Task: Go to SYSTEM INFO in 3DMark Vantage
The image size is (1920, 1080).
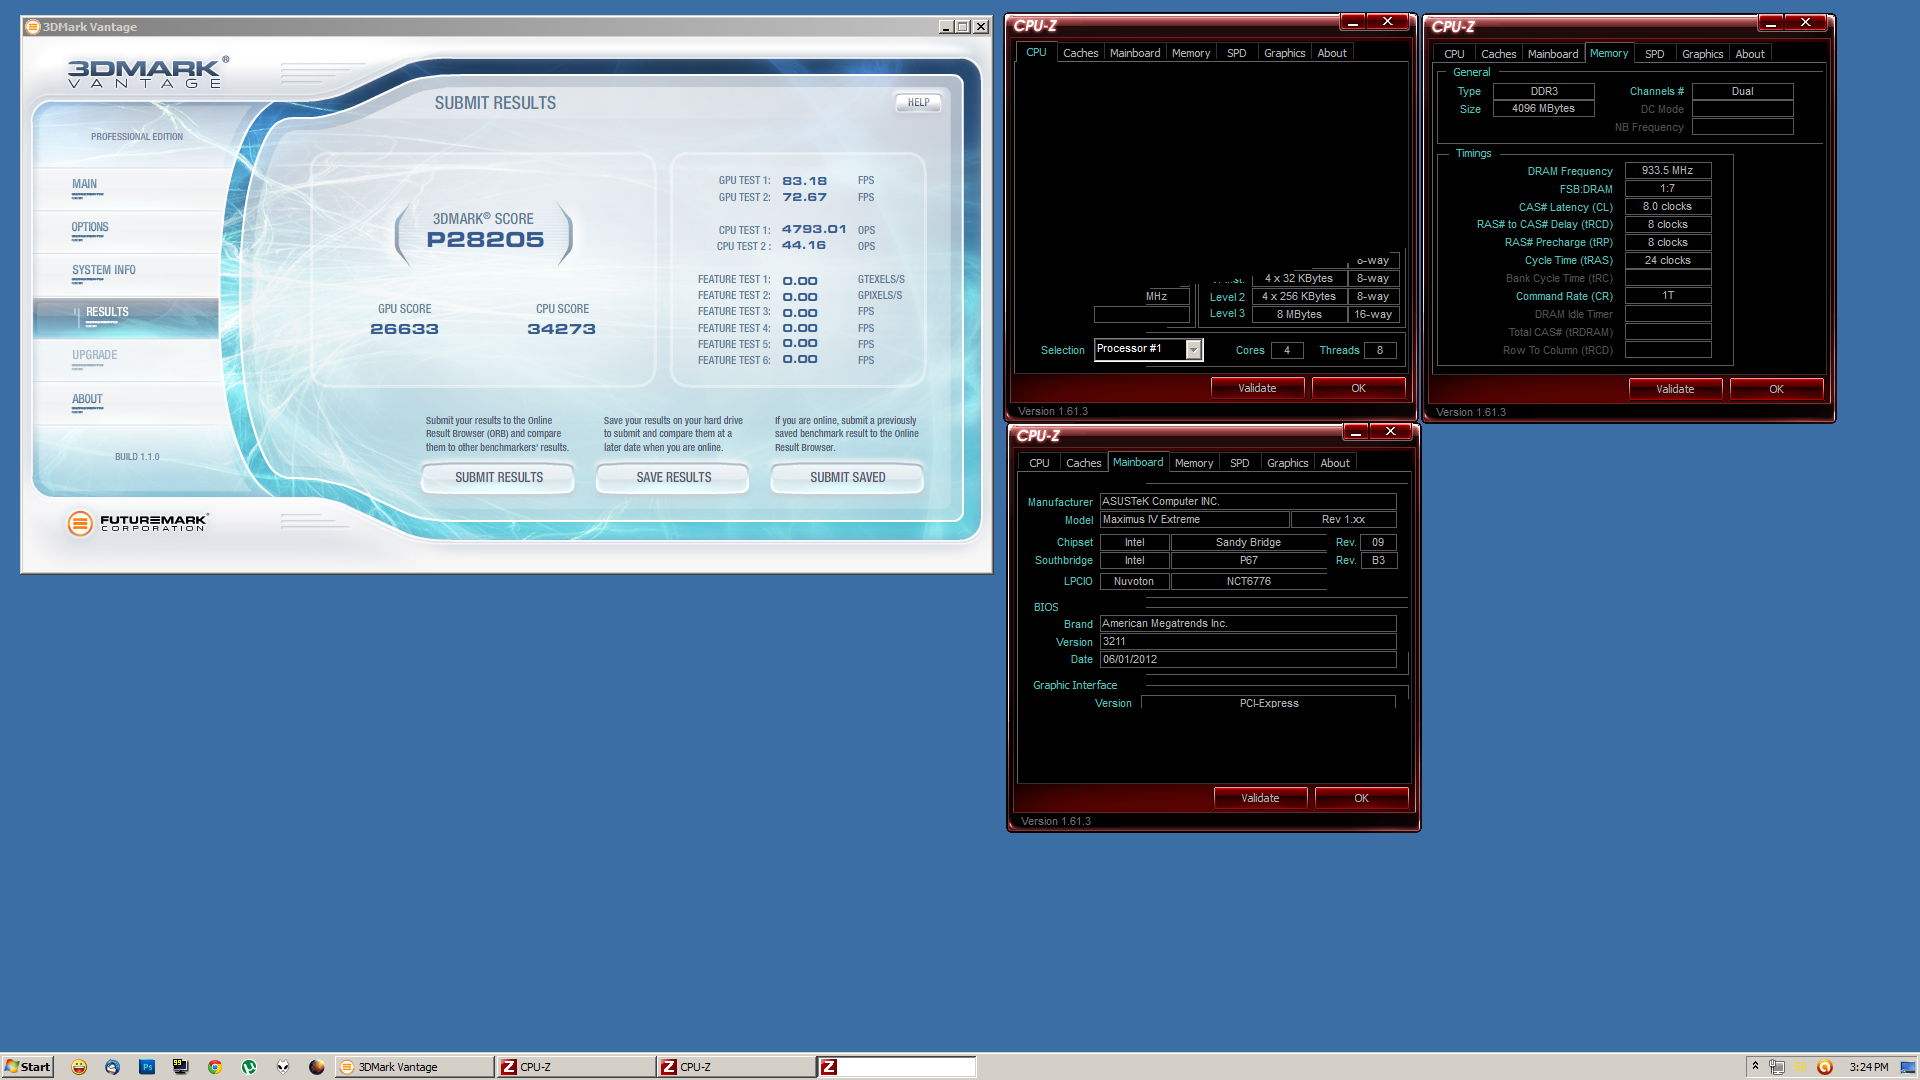Action: click(x=125, y=273)
